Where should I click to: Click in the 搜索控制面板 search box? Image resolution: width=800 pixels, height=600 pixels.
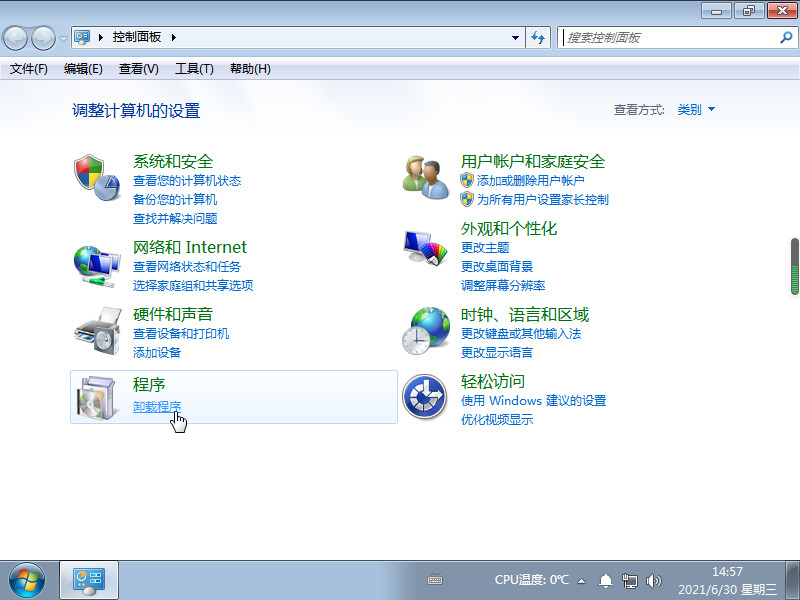coord(668,38)
